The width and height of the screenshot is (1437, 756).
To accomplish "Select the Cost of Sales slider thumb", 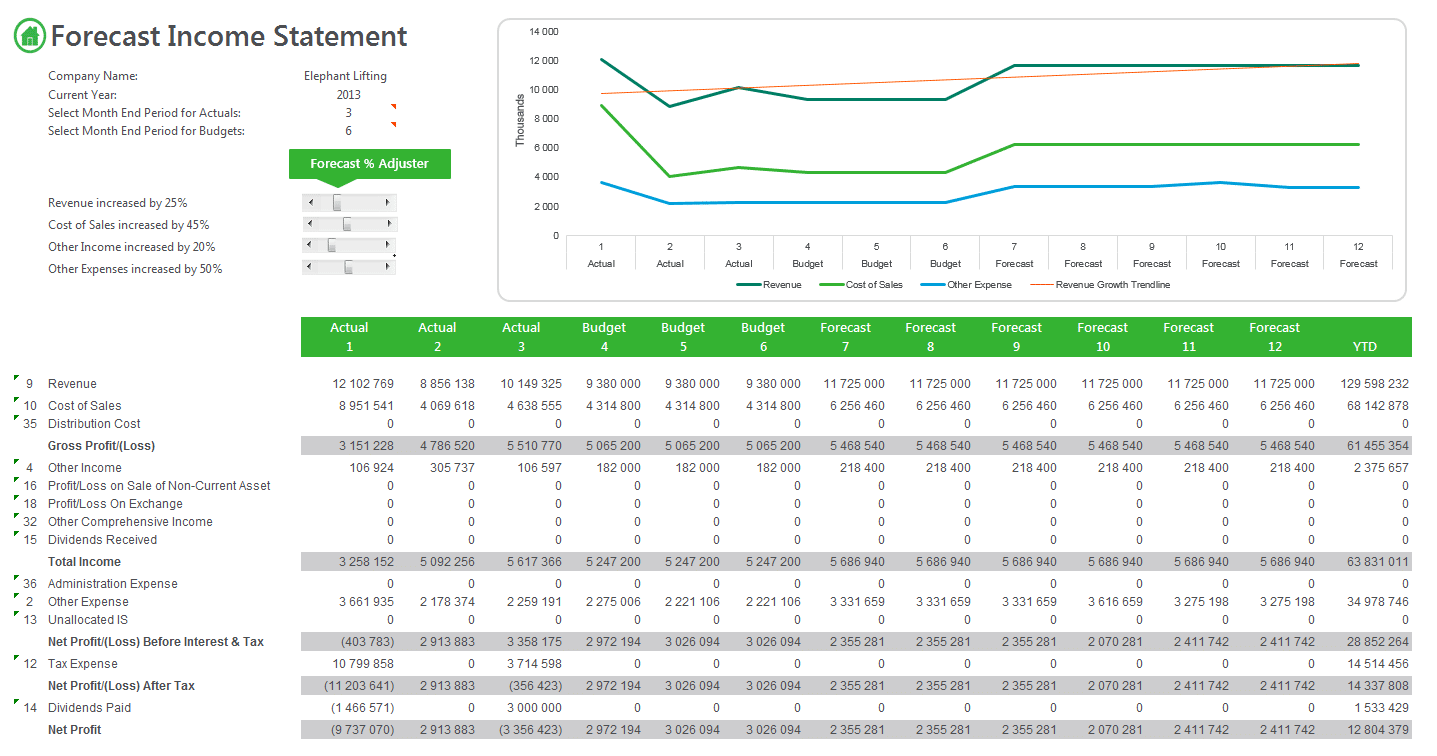I will pyautogui.click(x=347, y=225).
